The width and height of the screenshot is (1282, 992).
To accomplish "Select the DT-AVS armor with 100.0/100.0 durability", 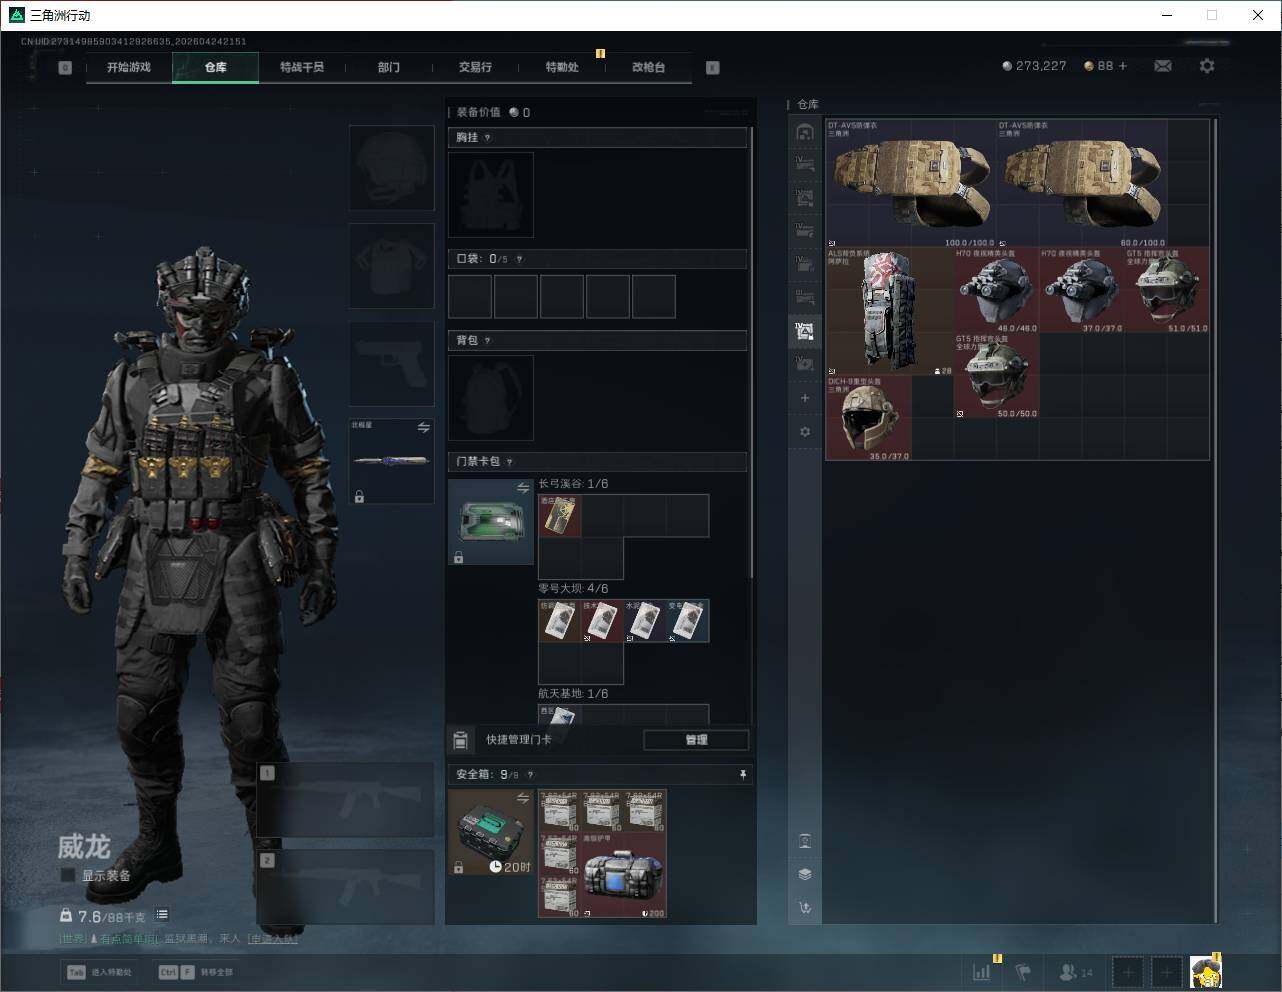I will click(x=911, y=183).
